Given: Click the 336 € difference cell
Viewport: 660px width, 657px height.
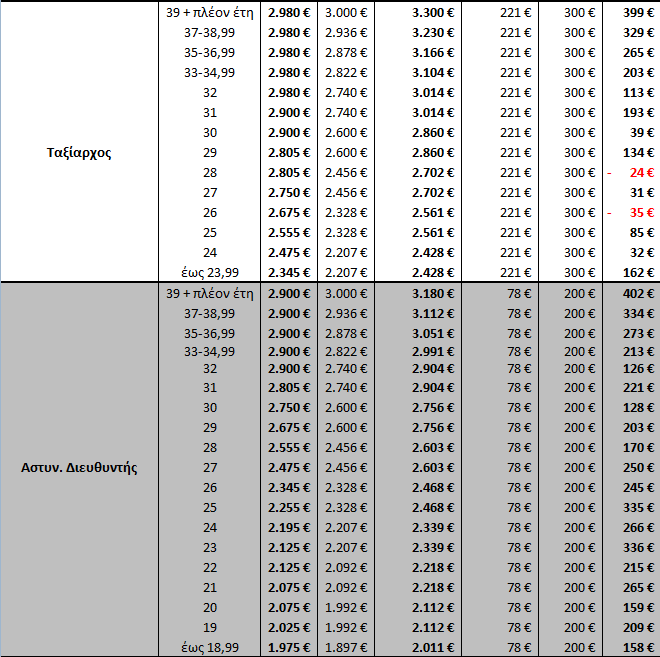Looking at the screenshot, I should 633,548.
